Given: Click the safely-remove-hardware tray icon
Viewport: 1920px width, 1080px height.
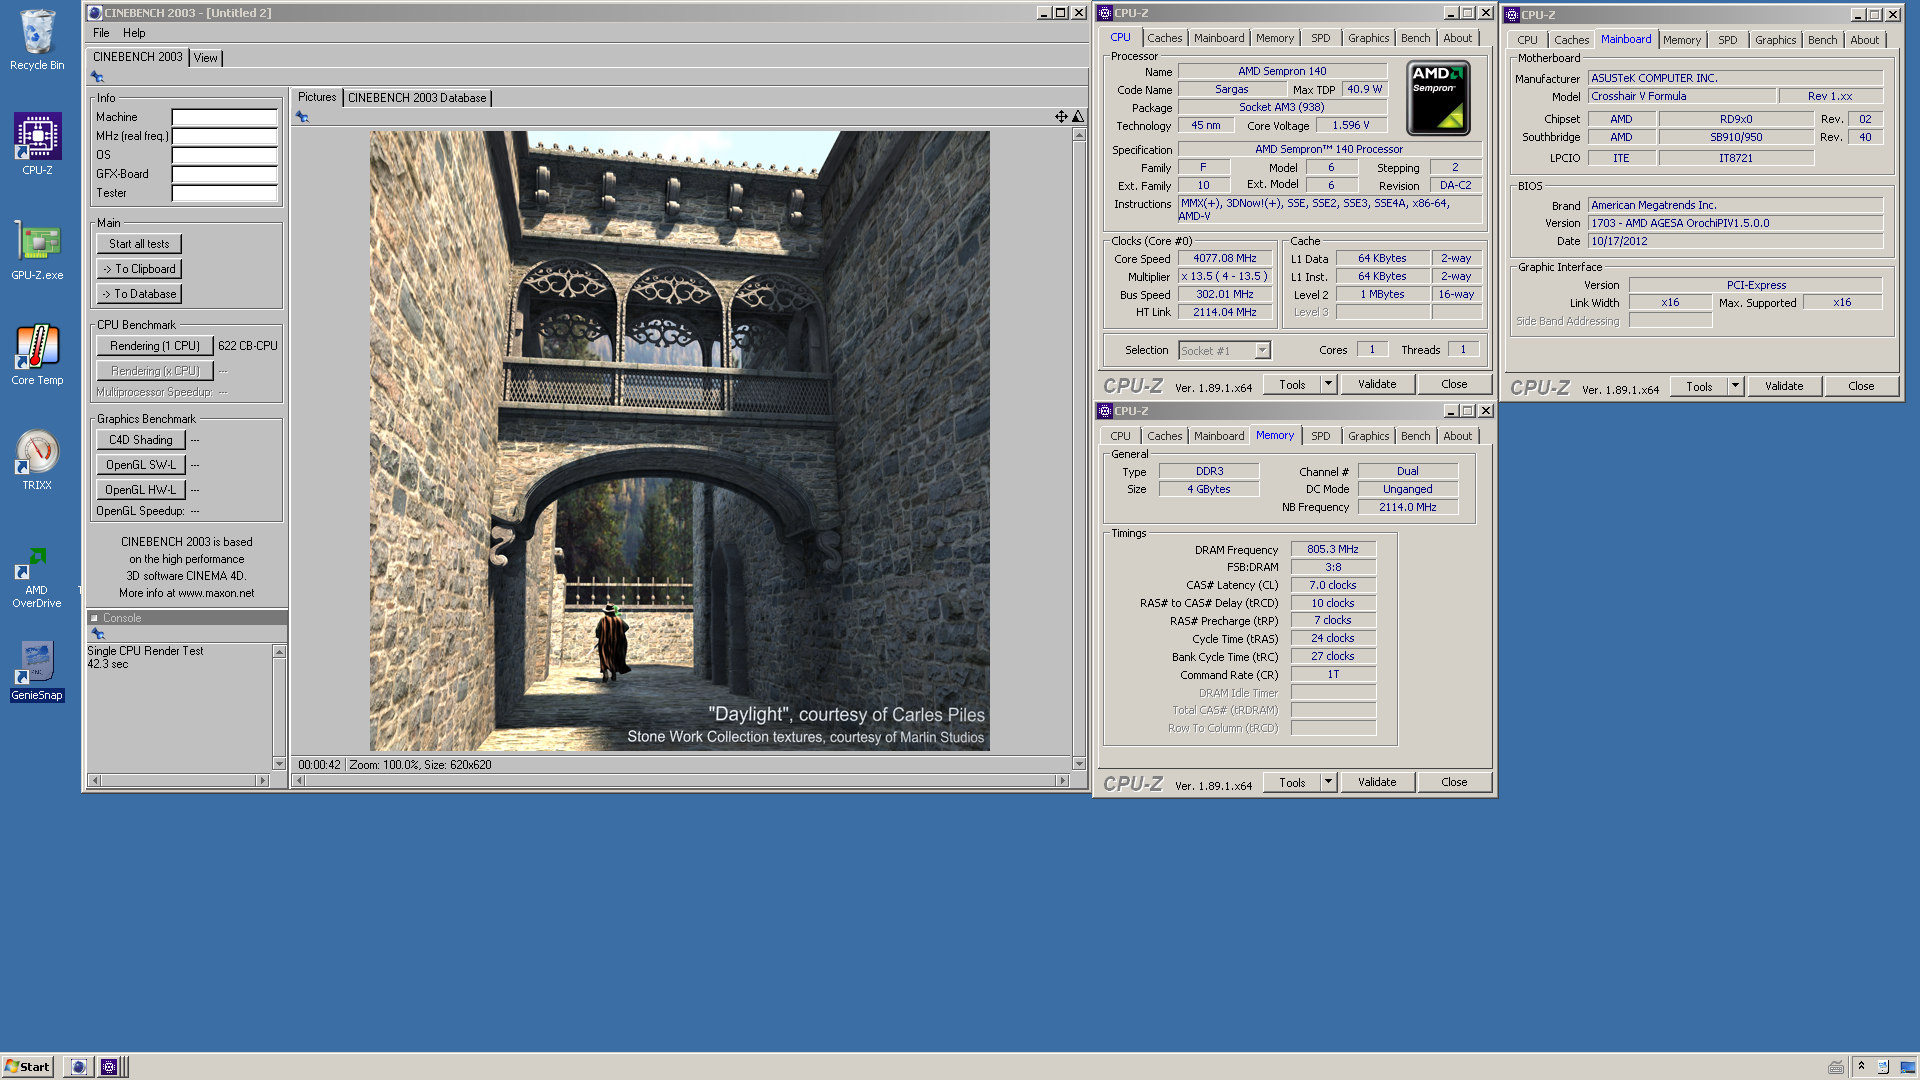Looking at the screenshot, I should pyautogui.click(x=1884, y=1067).
